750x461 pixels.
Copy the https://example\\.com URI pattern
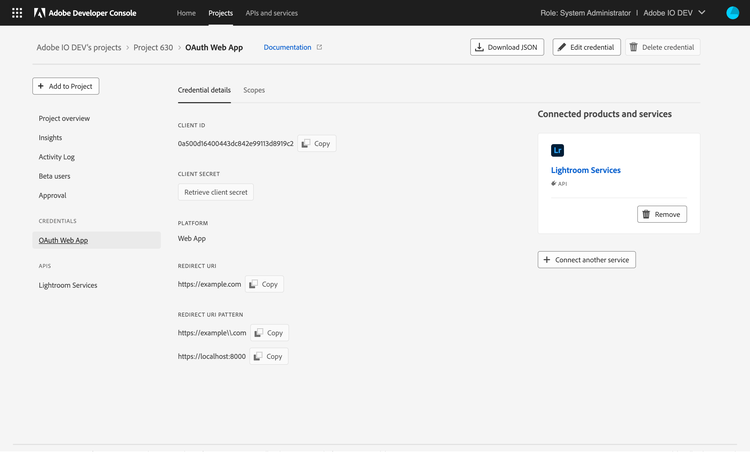pyautogui.click(x=269, y=333)
